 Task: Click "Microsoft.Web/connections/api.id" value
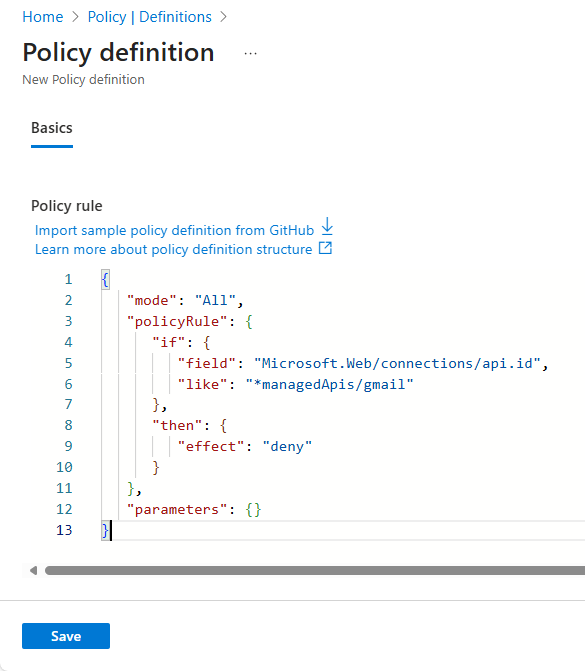tap(398, 363)
